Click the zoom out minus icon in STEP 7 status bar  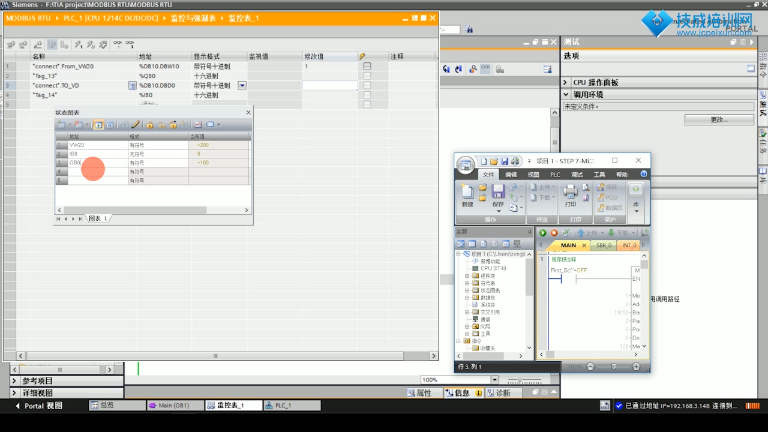(x=591, y=366)
